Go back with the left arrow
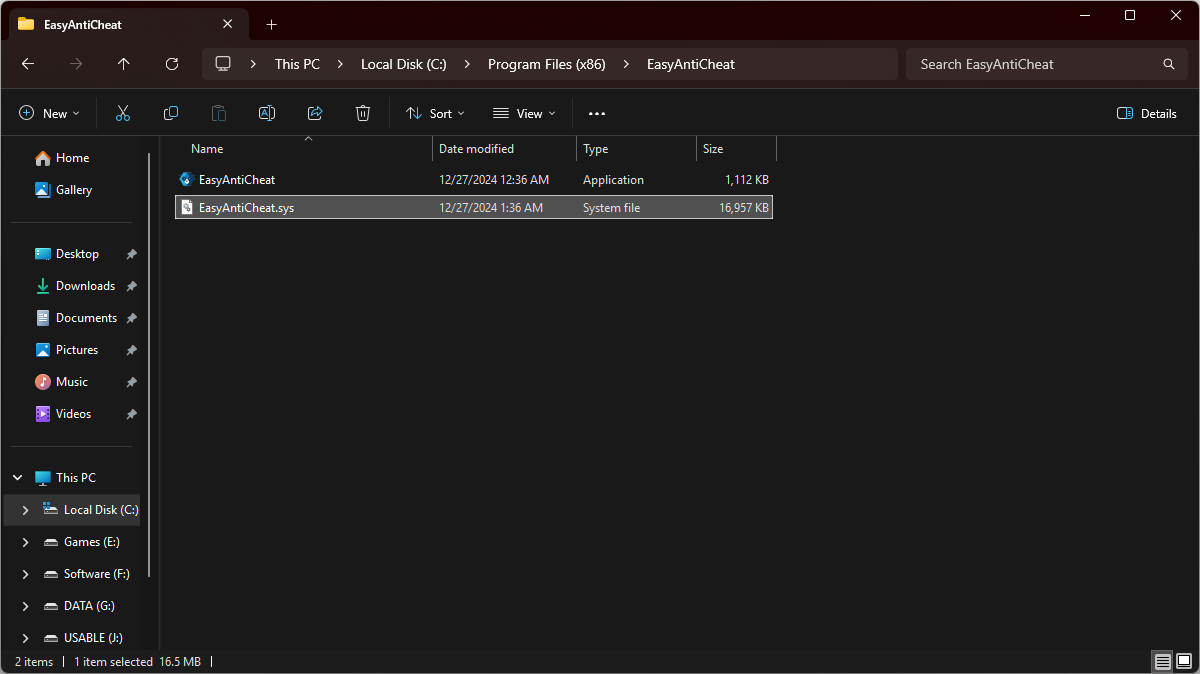The image size is (1200, 674). pos(28,64)
